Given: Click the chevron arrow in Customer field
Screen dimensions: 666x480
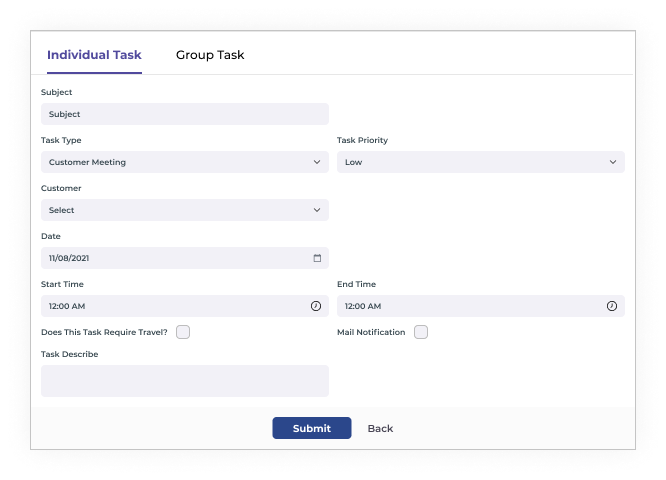Looking at the screenshot, I should (x=317, y=210).
